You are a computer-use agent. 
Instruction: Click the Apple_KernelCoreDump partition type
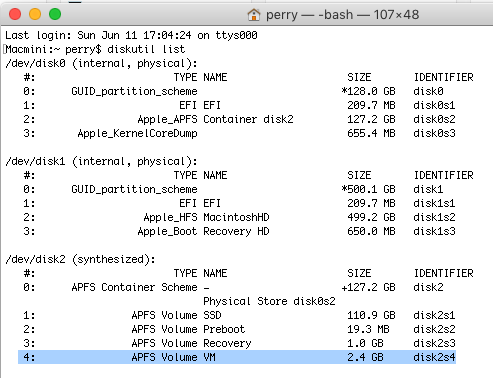point(137,133)
